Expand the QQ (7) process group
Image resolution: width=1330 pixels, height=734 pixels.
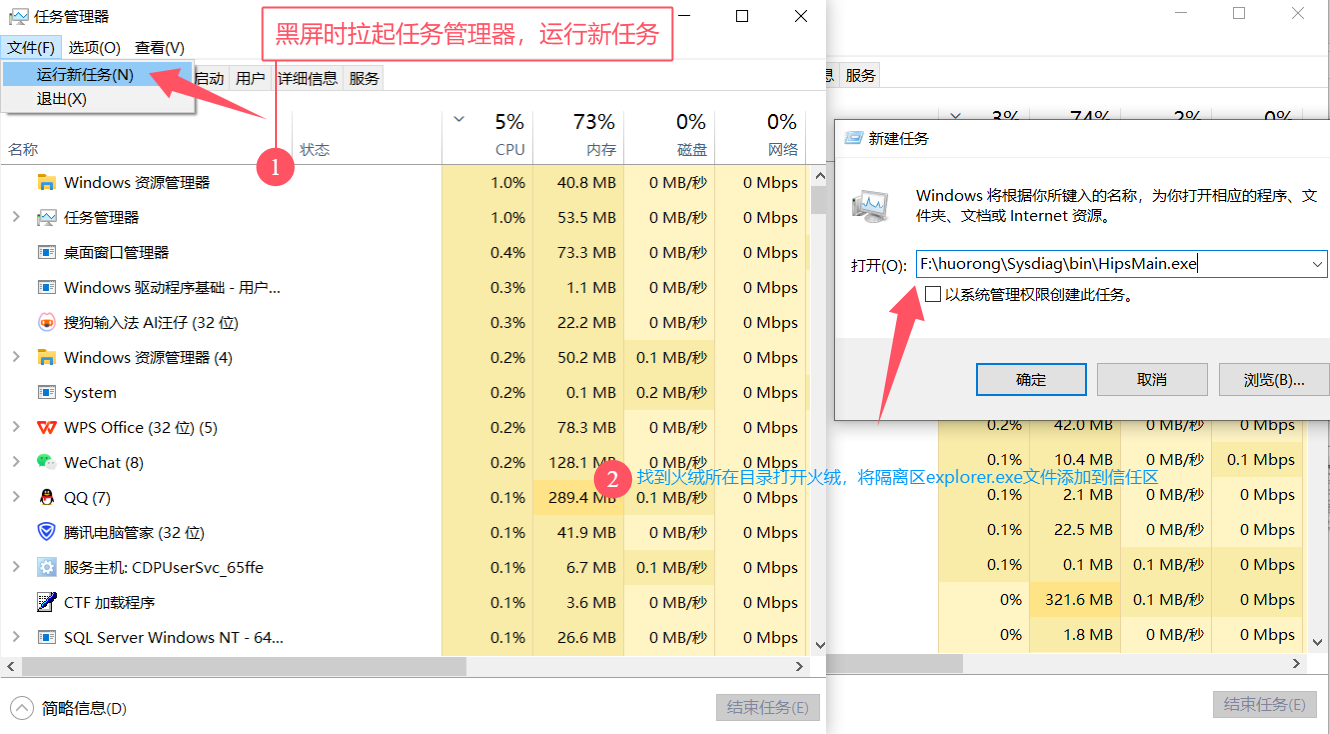(x=16, y=497)
